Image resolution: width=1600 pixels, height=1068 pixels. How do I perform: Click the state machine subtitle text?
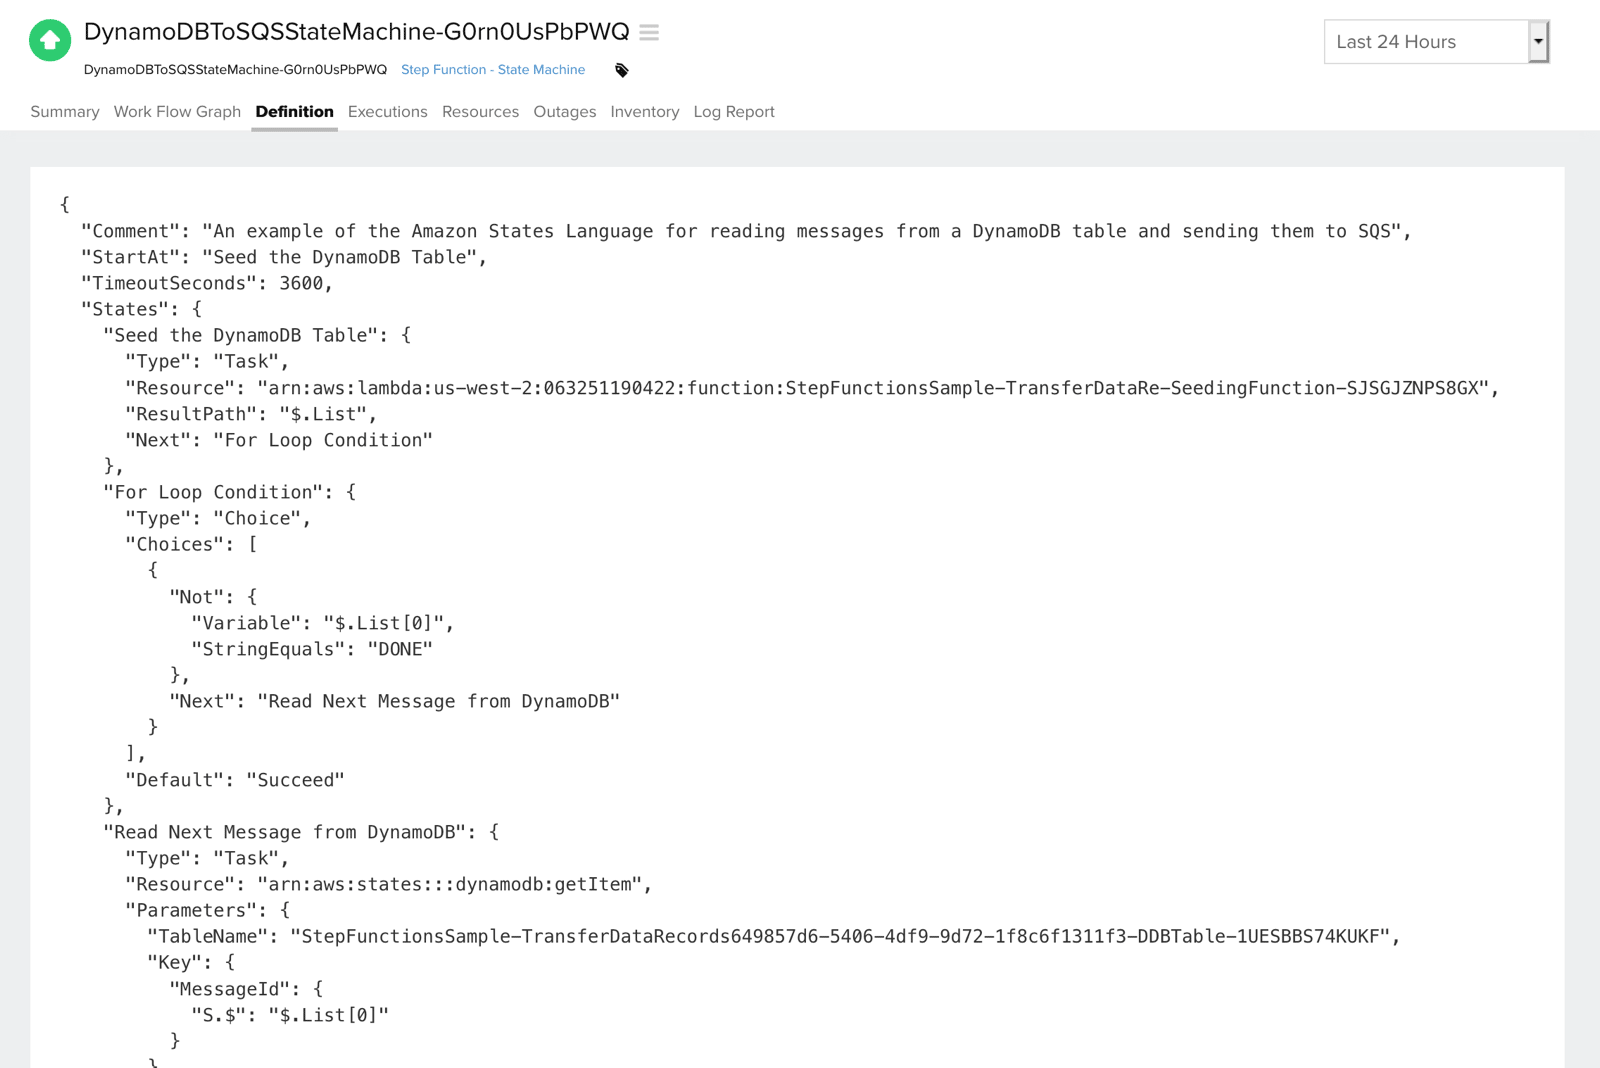234,70
